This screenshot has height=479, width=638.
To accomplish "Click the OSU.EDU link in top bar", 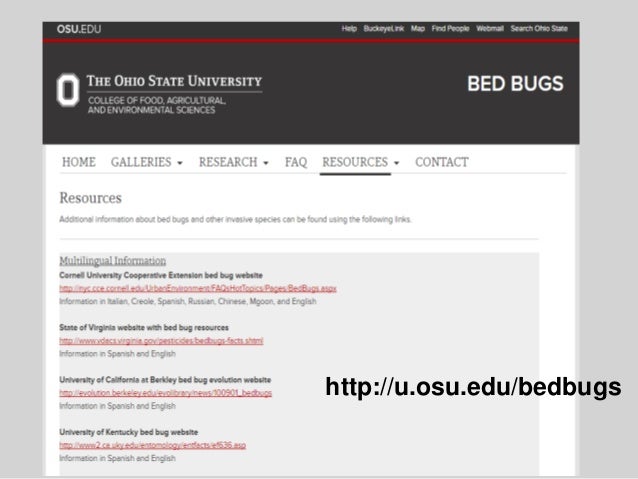I will (79, 29).
